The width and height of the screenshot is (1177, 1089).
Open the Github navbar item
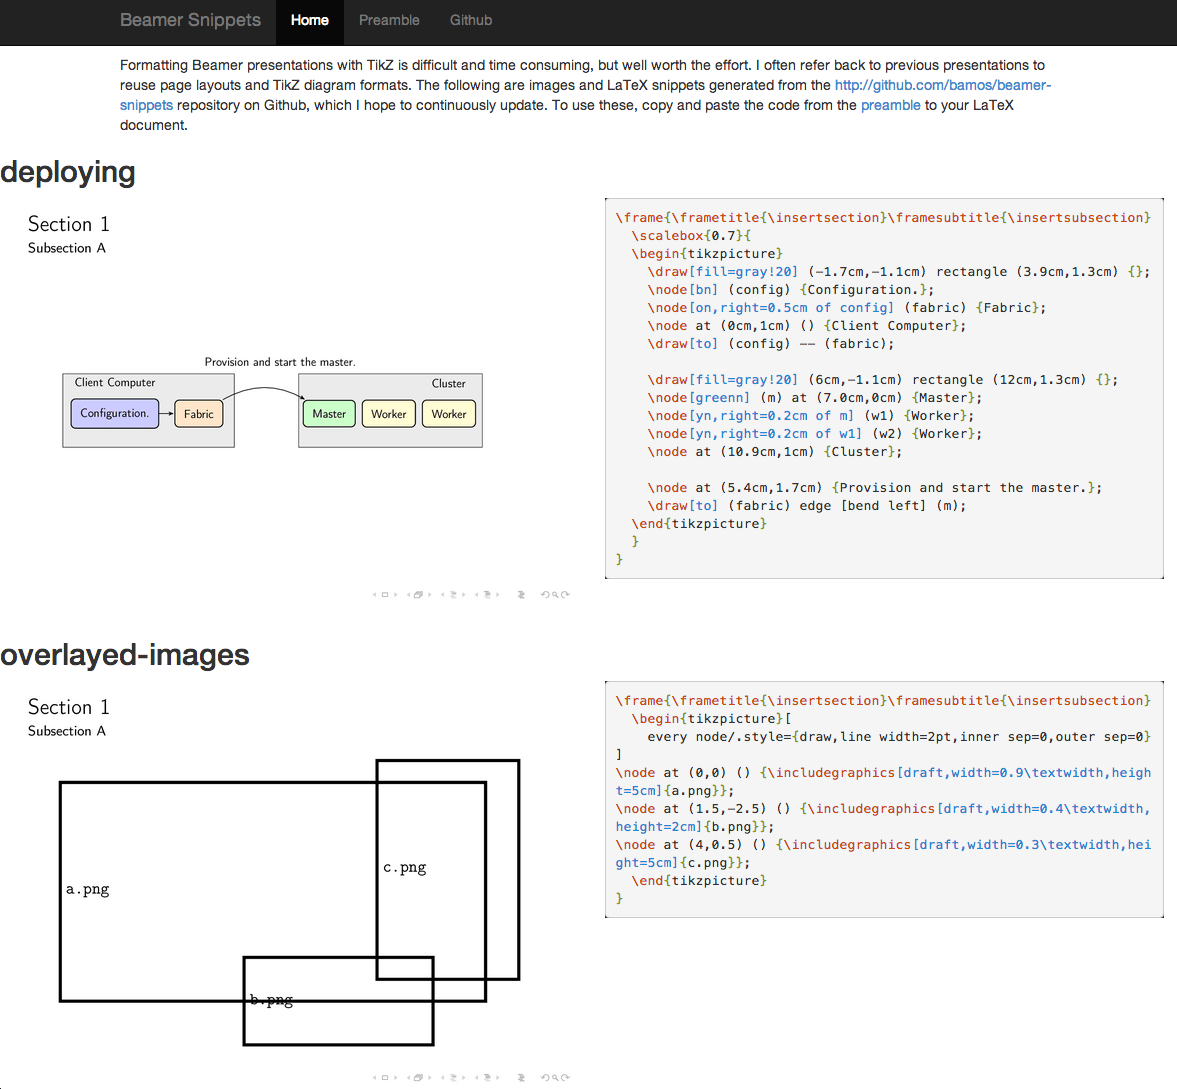(x=470, y=20)
